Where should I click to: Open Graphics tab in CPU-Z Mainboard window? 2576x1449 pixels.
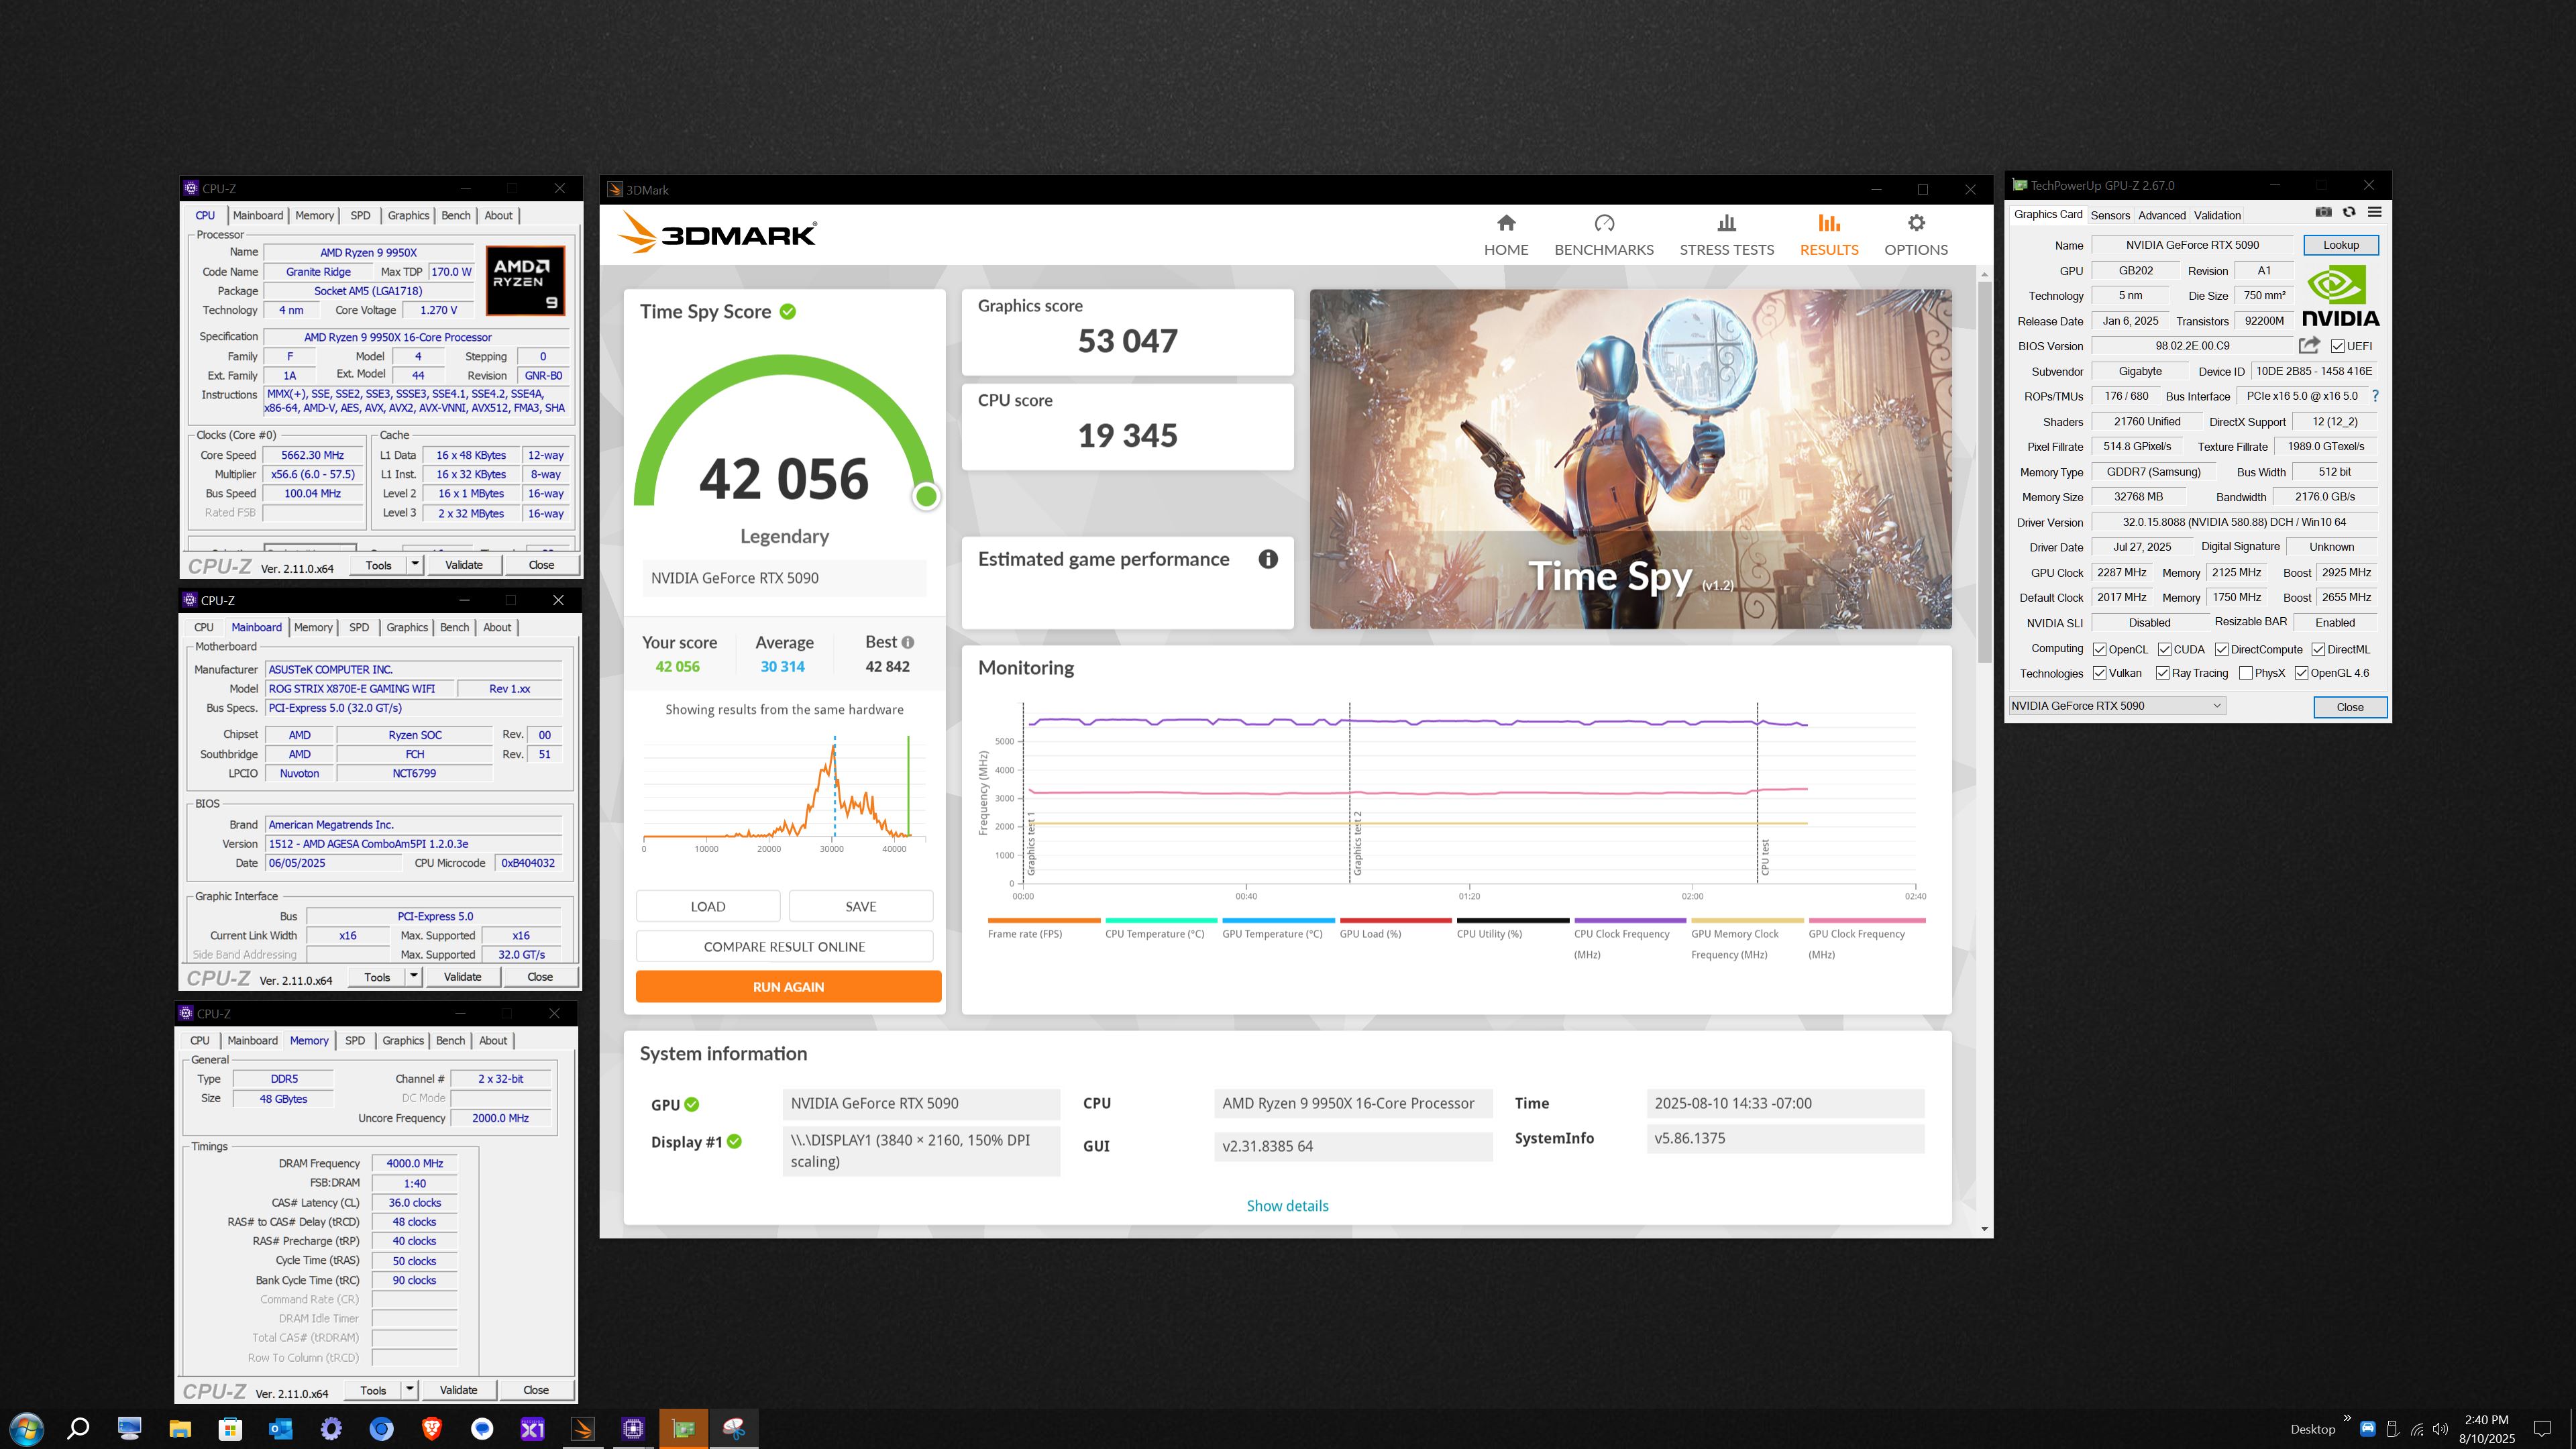407,627
